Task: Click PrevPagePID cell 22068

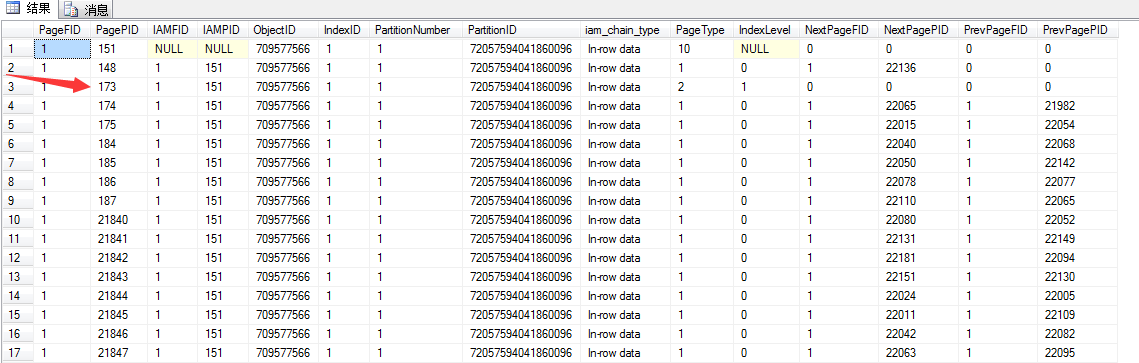Action: (1078, 144)
